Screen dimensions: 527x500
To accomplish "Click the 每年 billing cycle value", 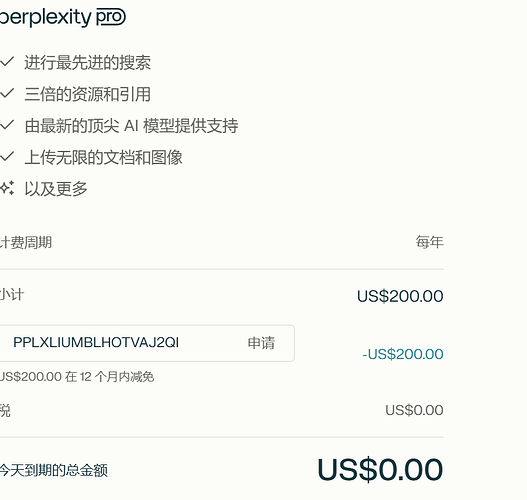I will (x=429, y=242).
